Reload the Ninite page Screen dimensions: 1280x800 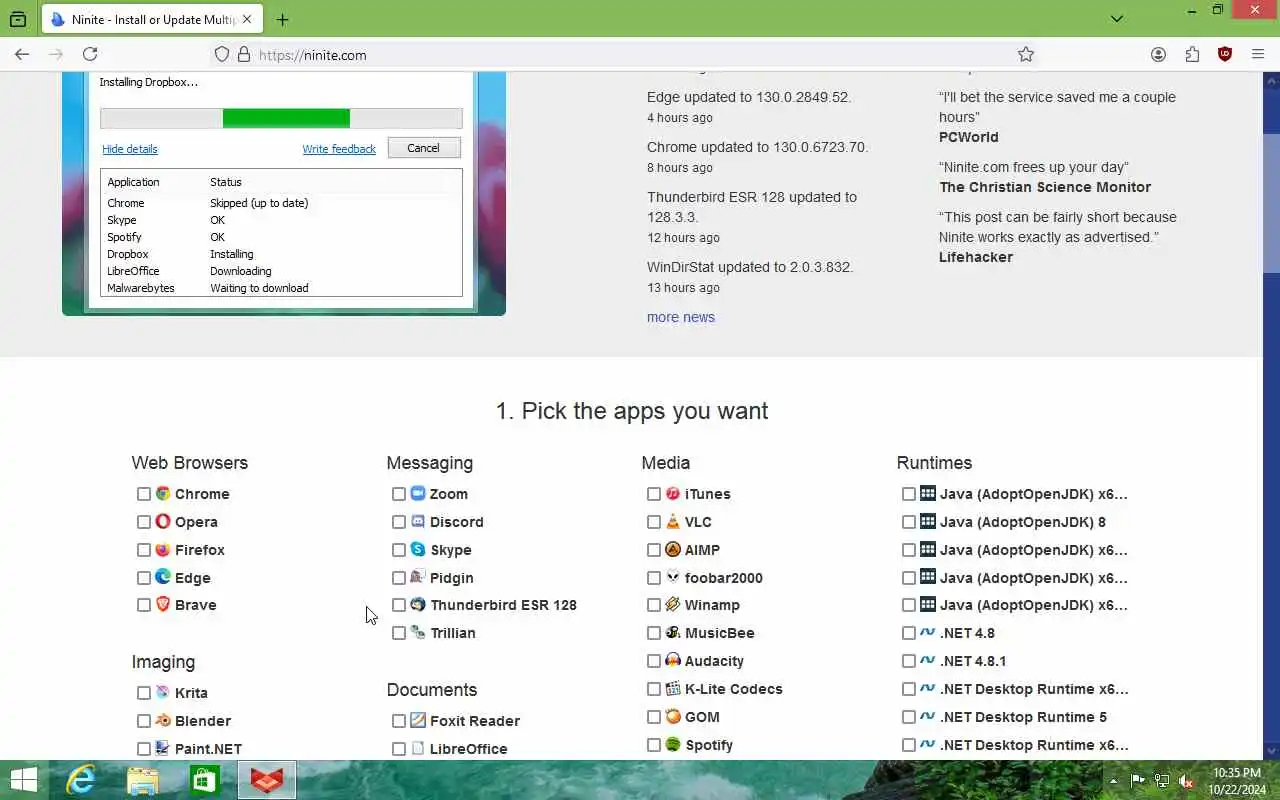point(90,55)
